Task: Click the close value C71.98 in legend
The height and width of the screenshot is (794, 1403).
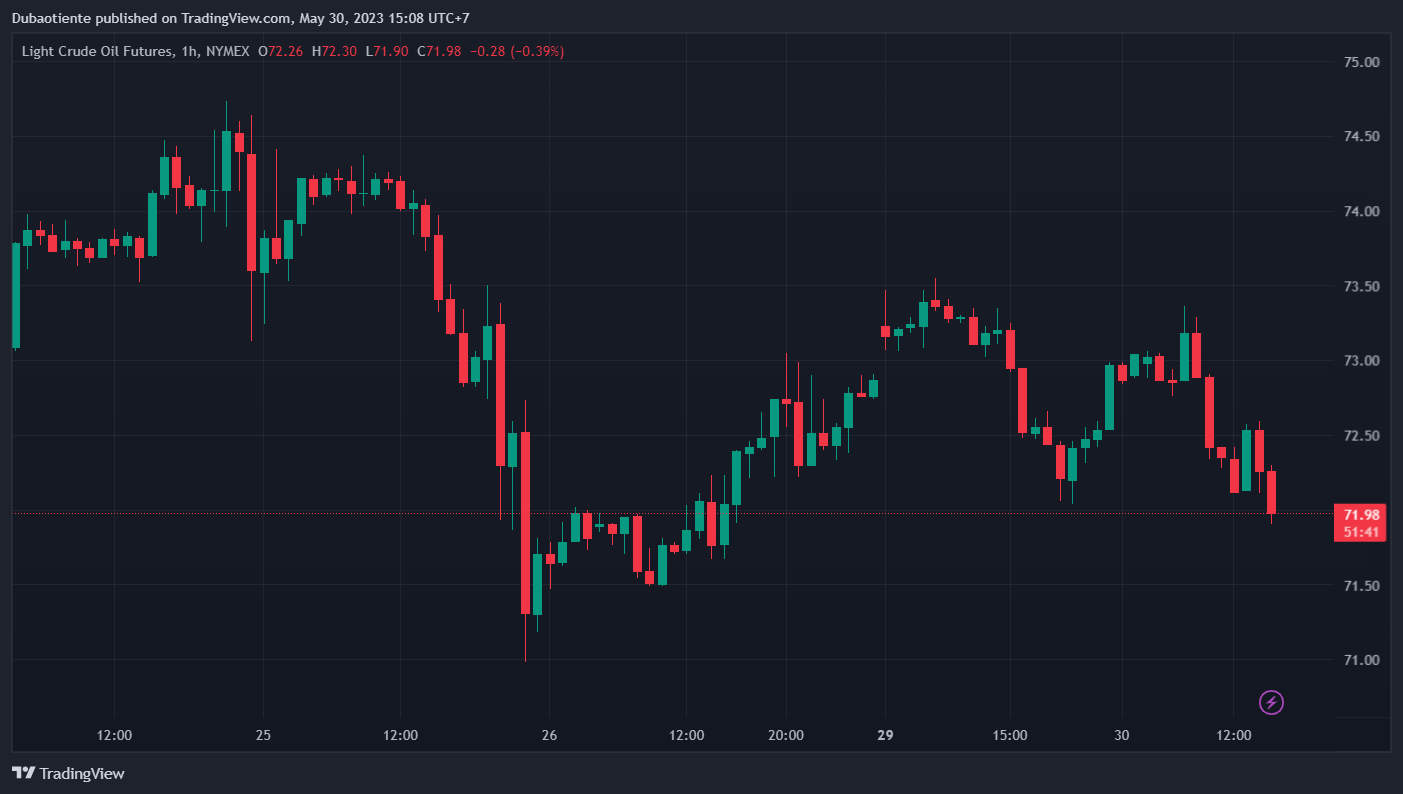Action: tap(439, 51)
